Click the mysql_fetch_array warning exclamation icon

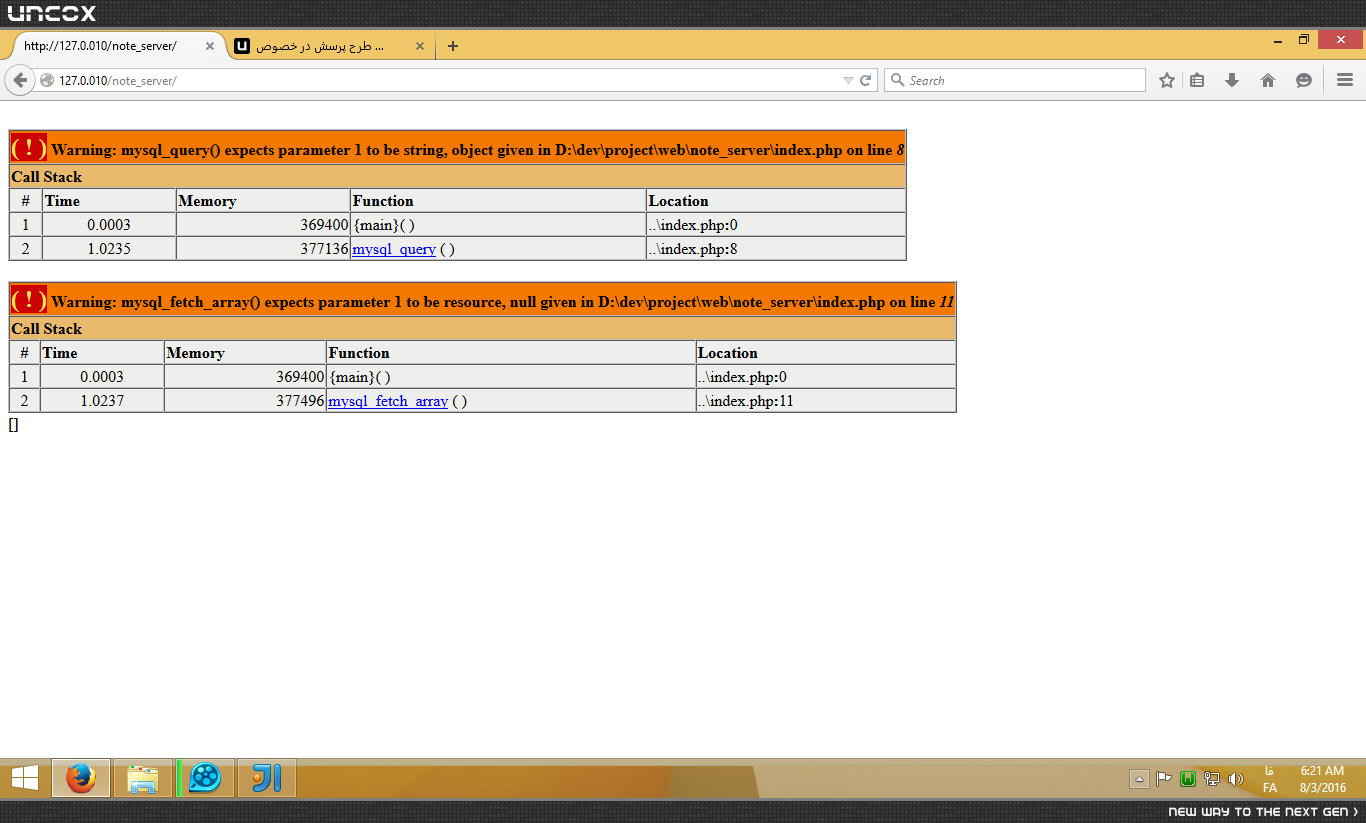coord(29,300)
